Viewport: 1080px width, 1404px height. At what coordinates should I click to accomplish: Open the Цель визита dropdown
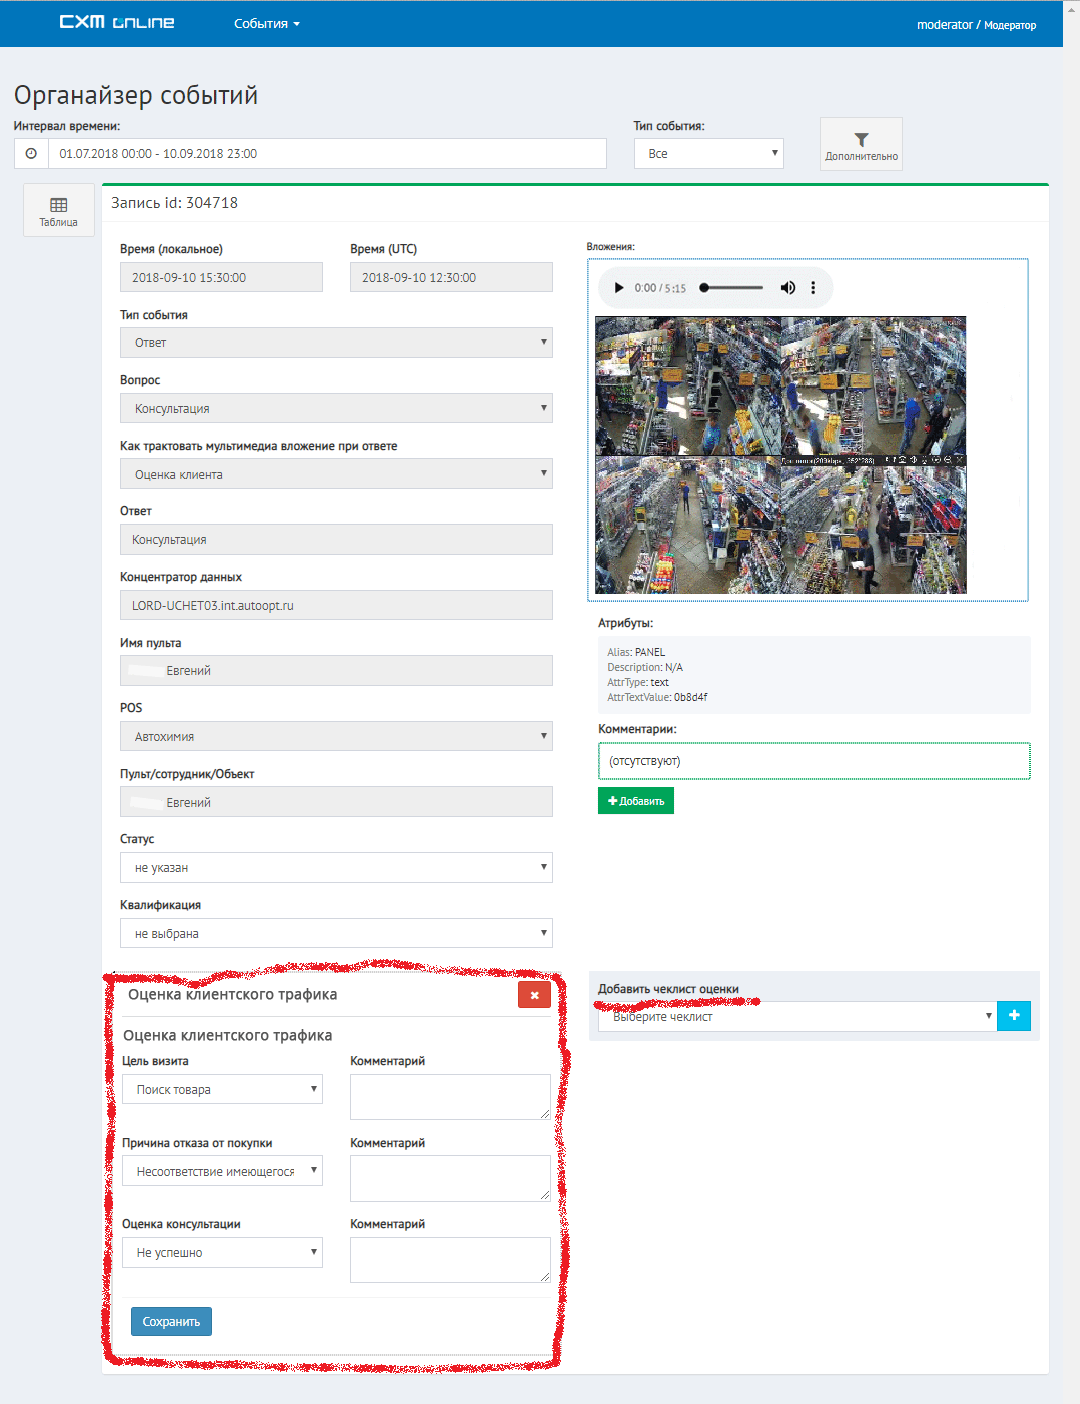pyautogui.click(x=222, y=1090)
